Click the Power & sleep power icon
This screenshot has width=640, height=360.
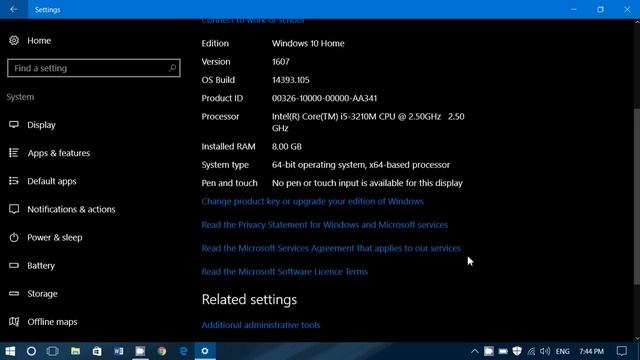pyautogui.click(x=14, y=237)
